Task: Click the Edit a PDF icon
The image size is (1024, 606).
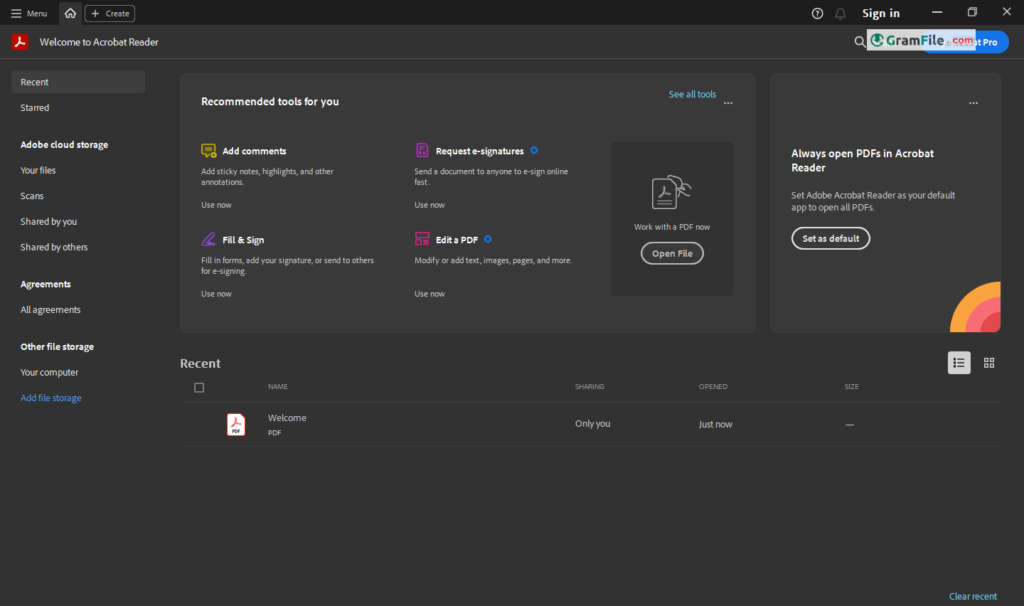Action: pyautogui.click(x=422, y=240)
